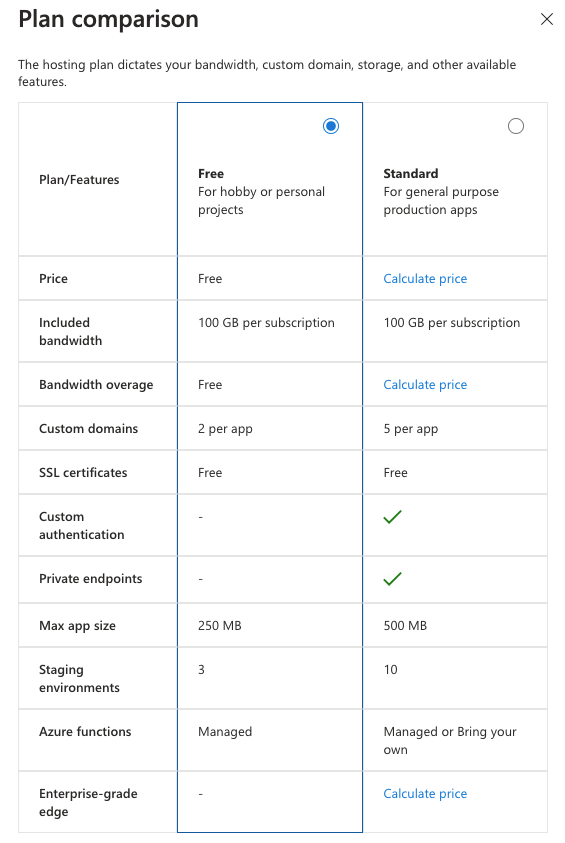Image resolution: width=565 pixels, height=843 pixels.
Task: Open Calculate price link for Enterprise-grade edge
Action: coord(425,794)
